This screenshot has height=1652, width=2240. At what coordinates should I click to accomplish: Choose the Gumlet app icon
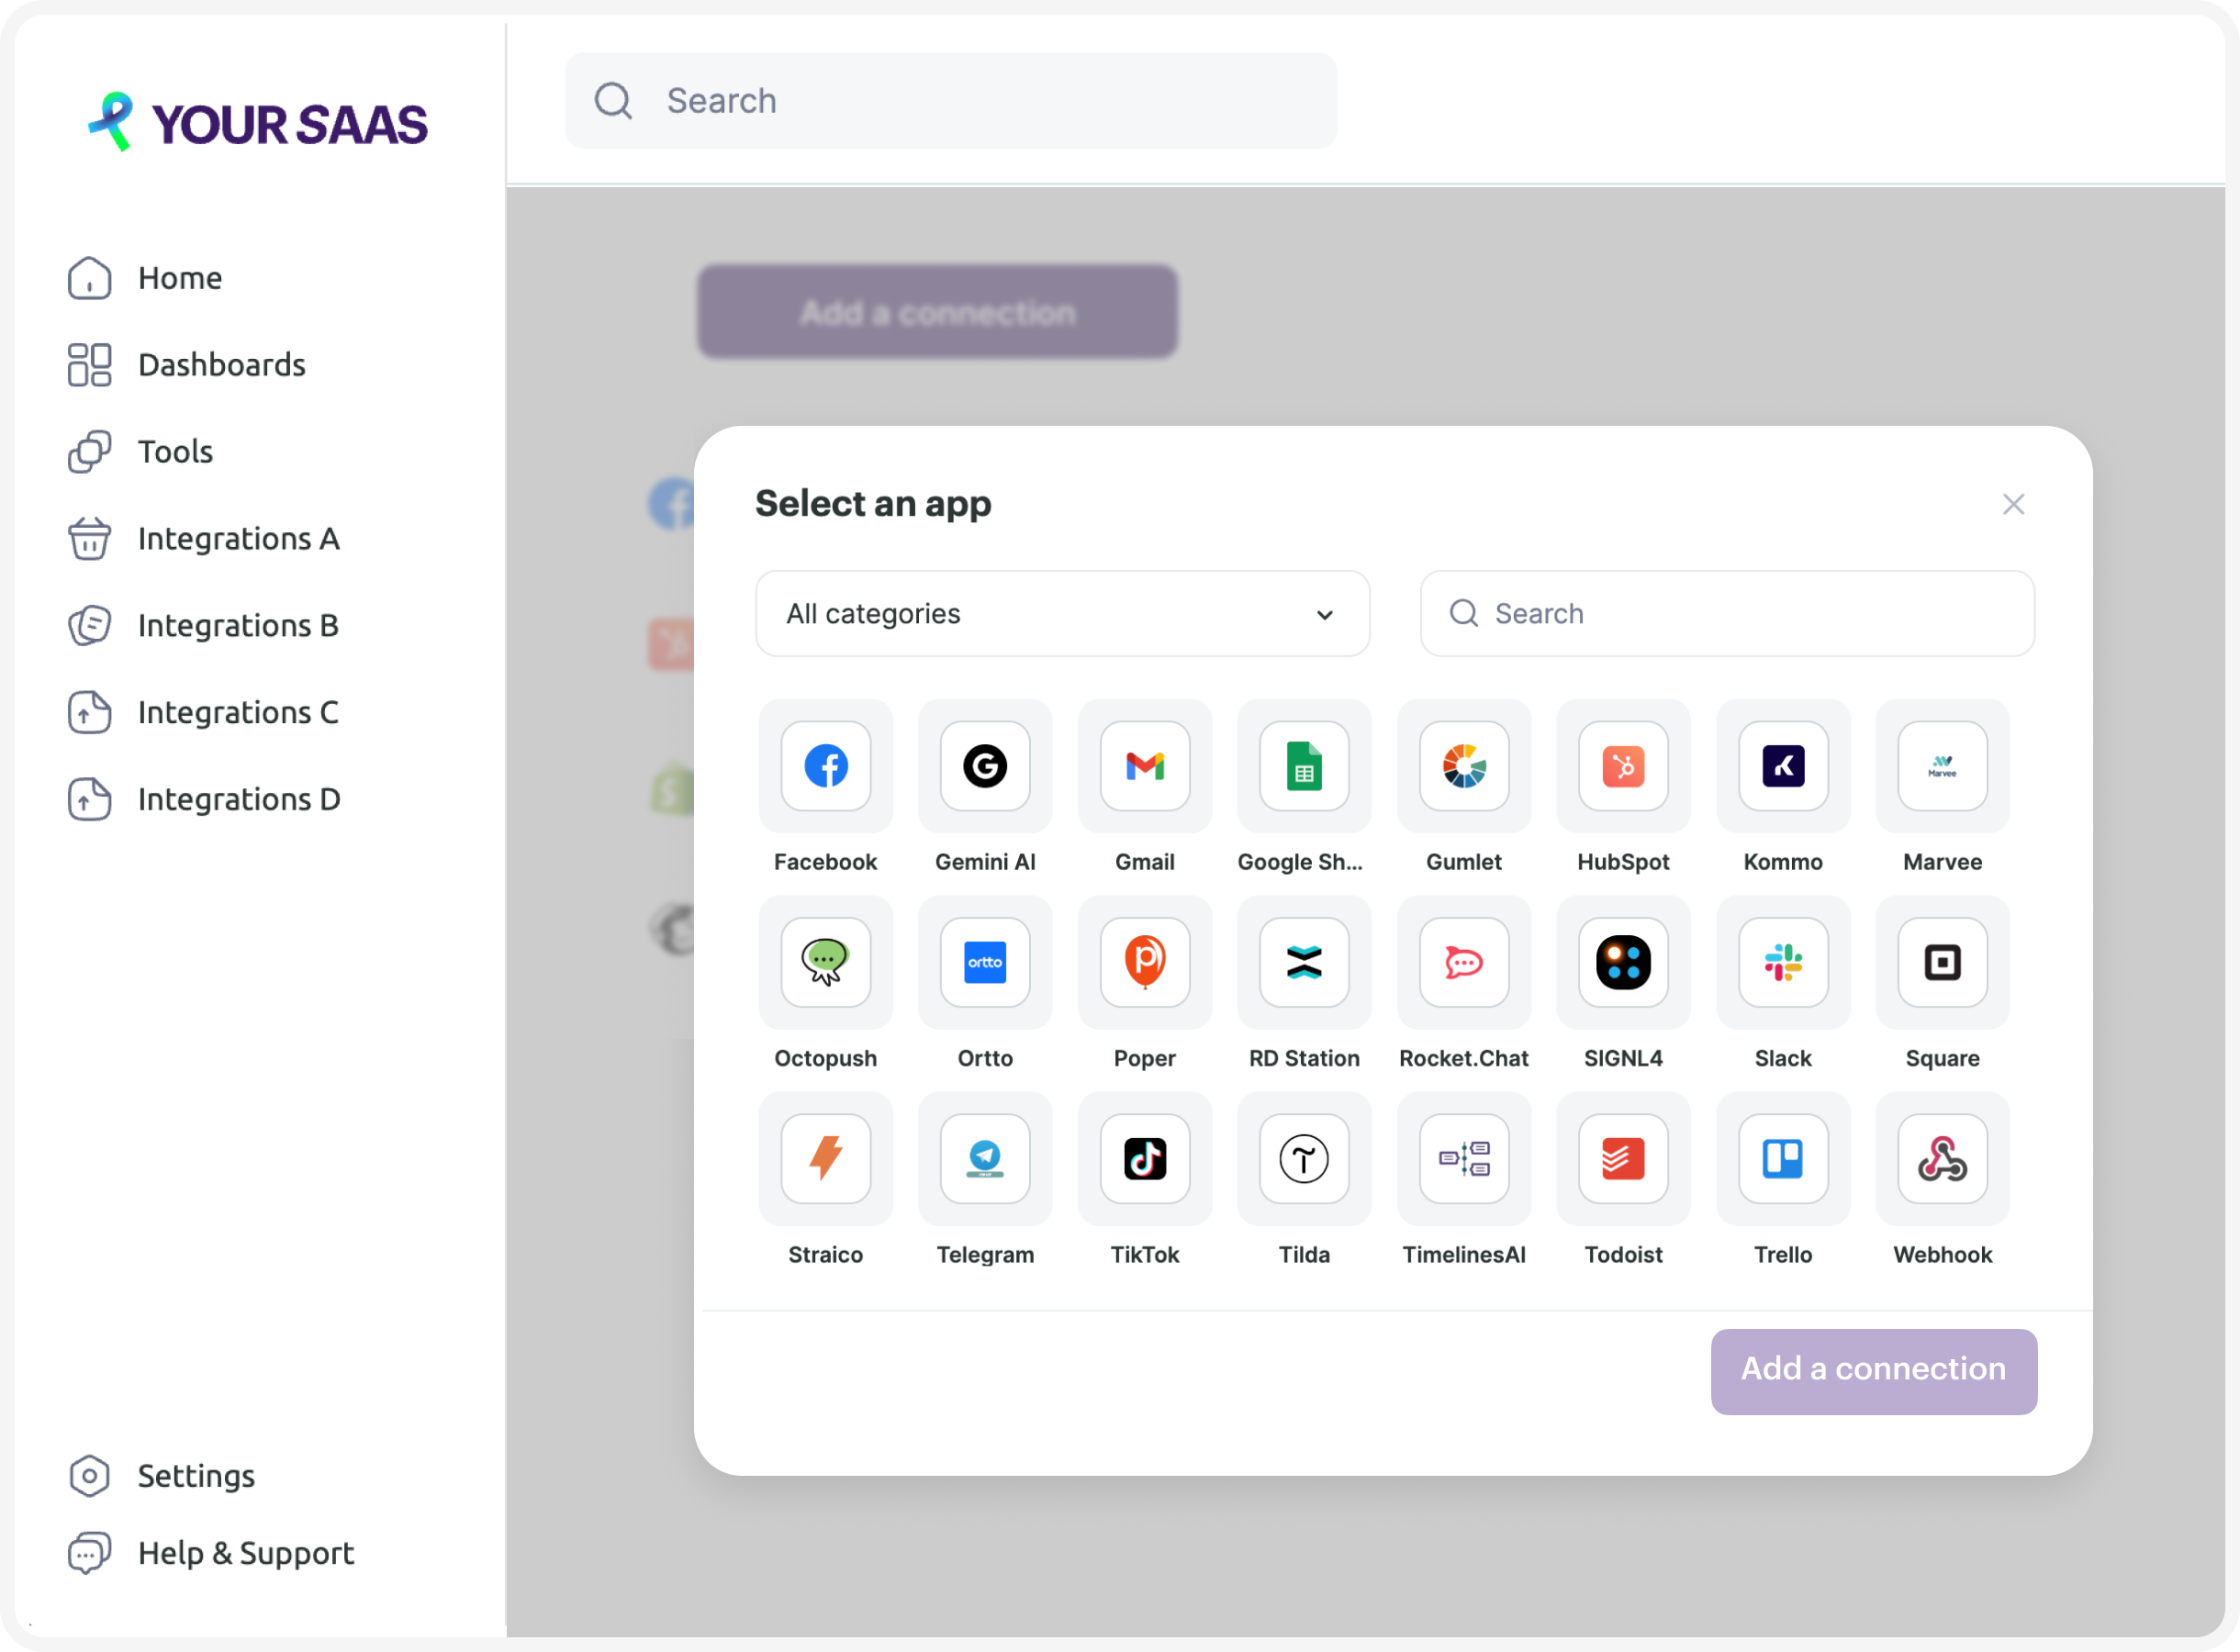1464,766
